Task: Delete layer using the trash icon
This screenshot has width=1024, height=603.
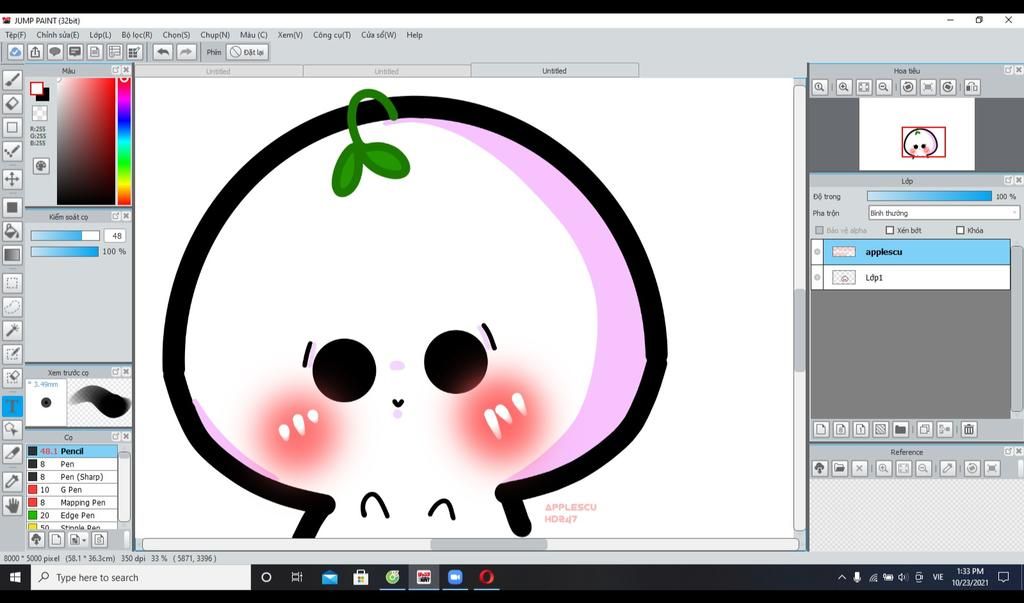Action: tap(968, 430)
